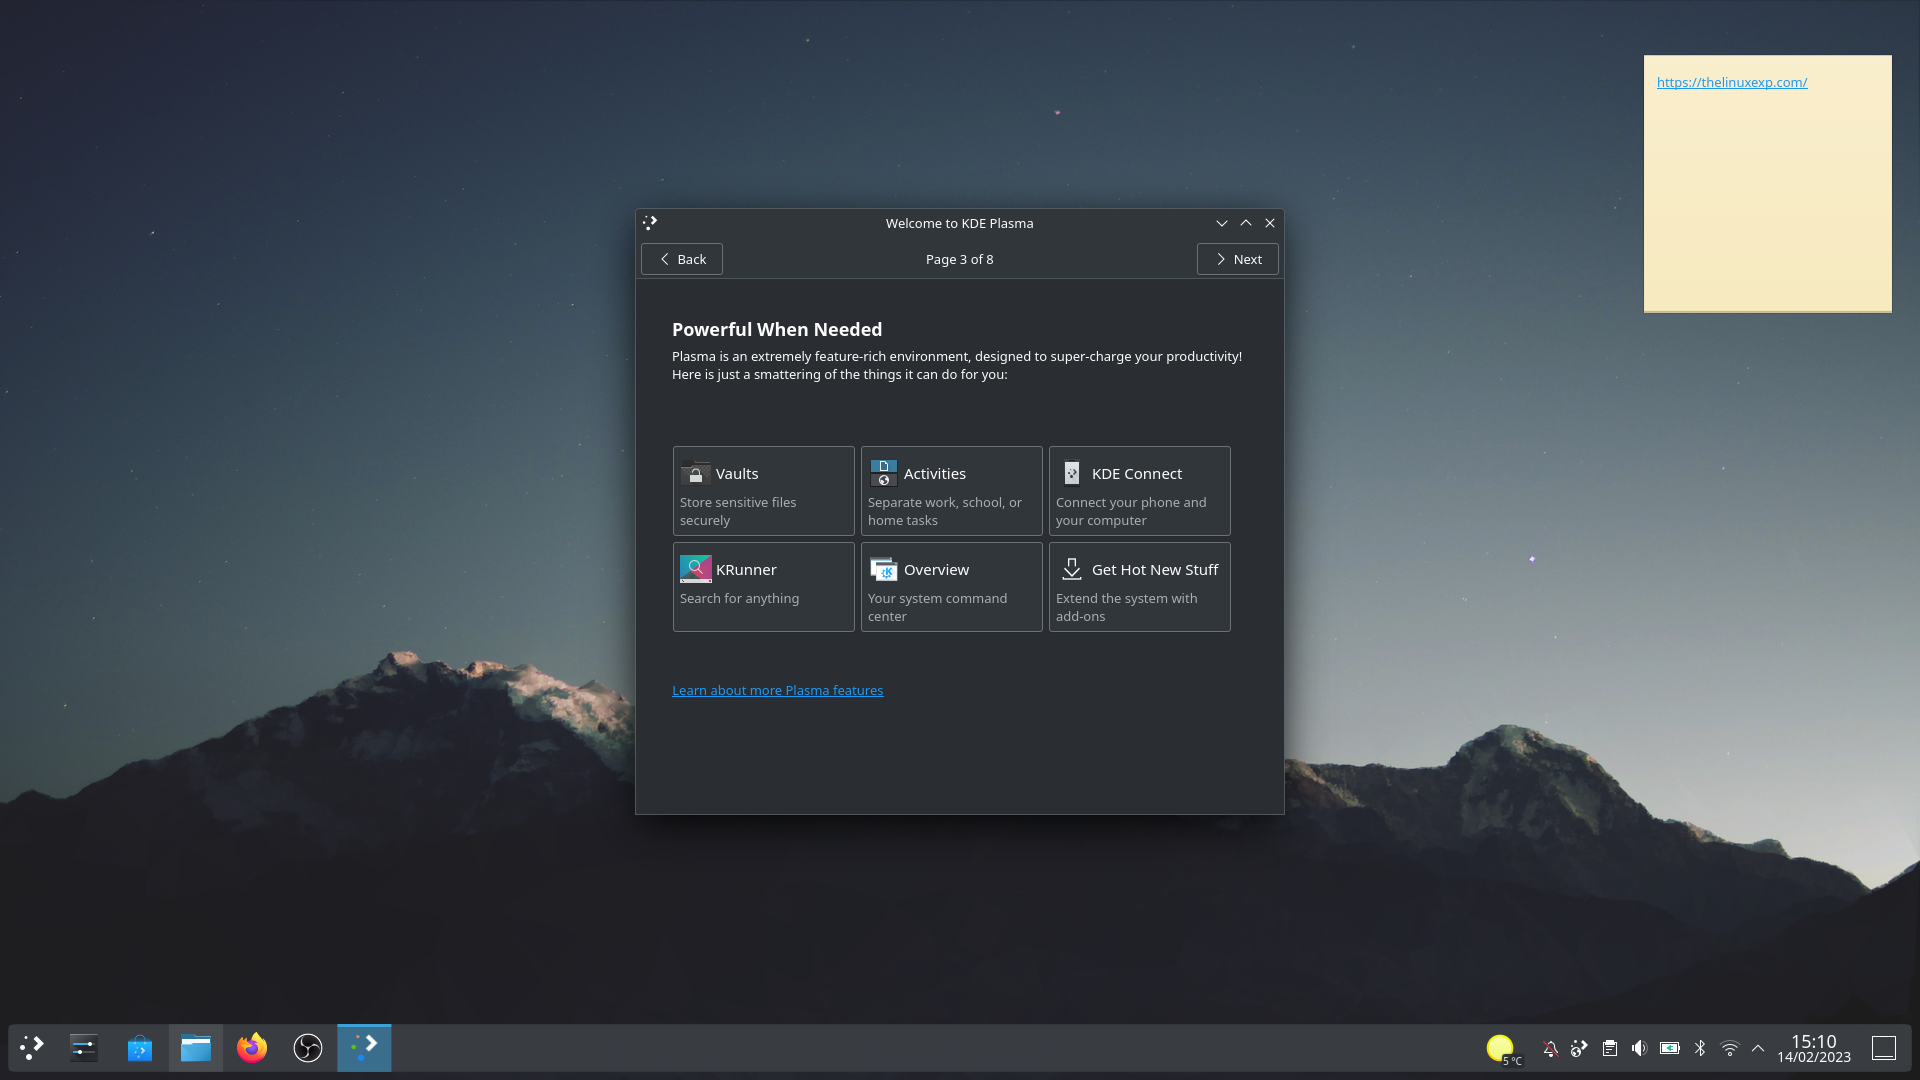Open the Bluetooth tray icon
This screenshot has height=1080, width=1920.
click(1699, 1048)
